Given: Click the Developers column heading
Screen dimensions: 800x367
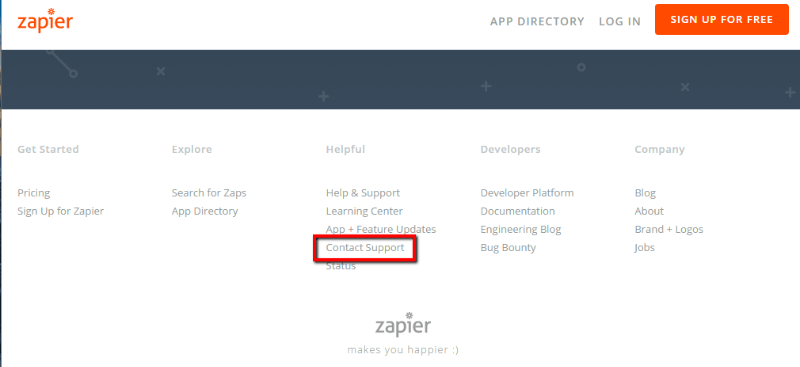Looking at the screenshot, I should click(510, 150).
